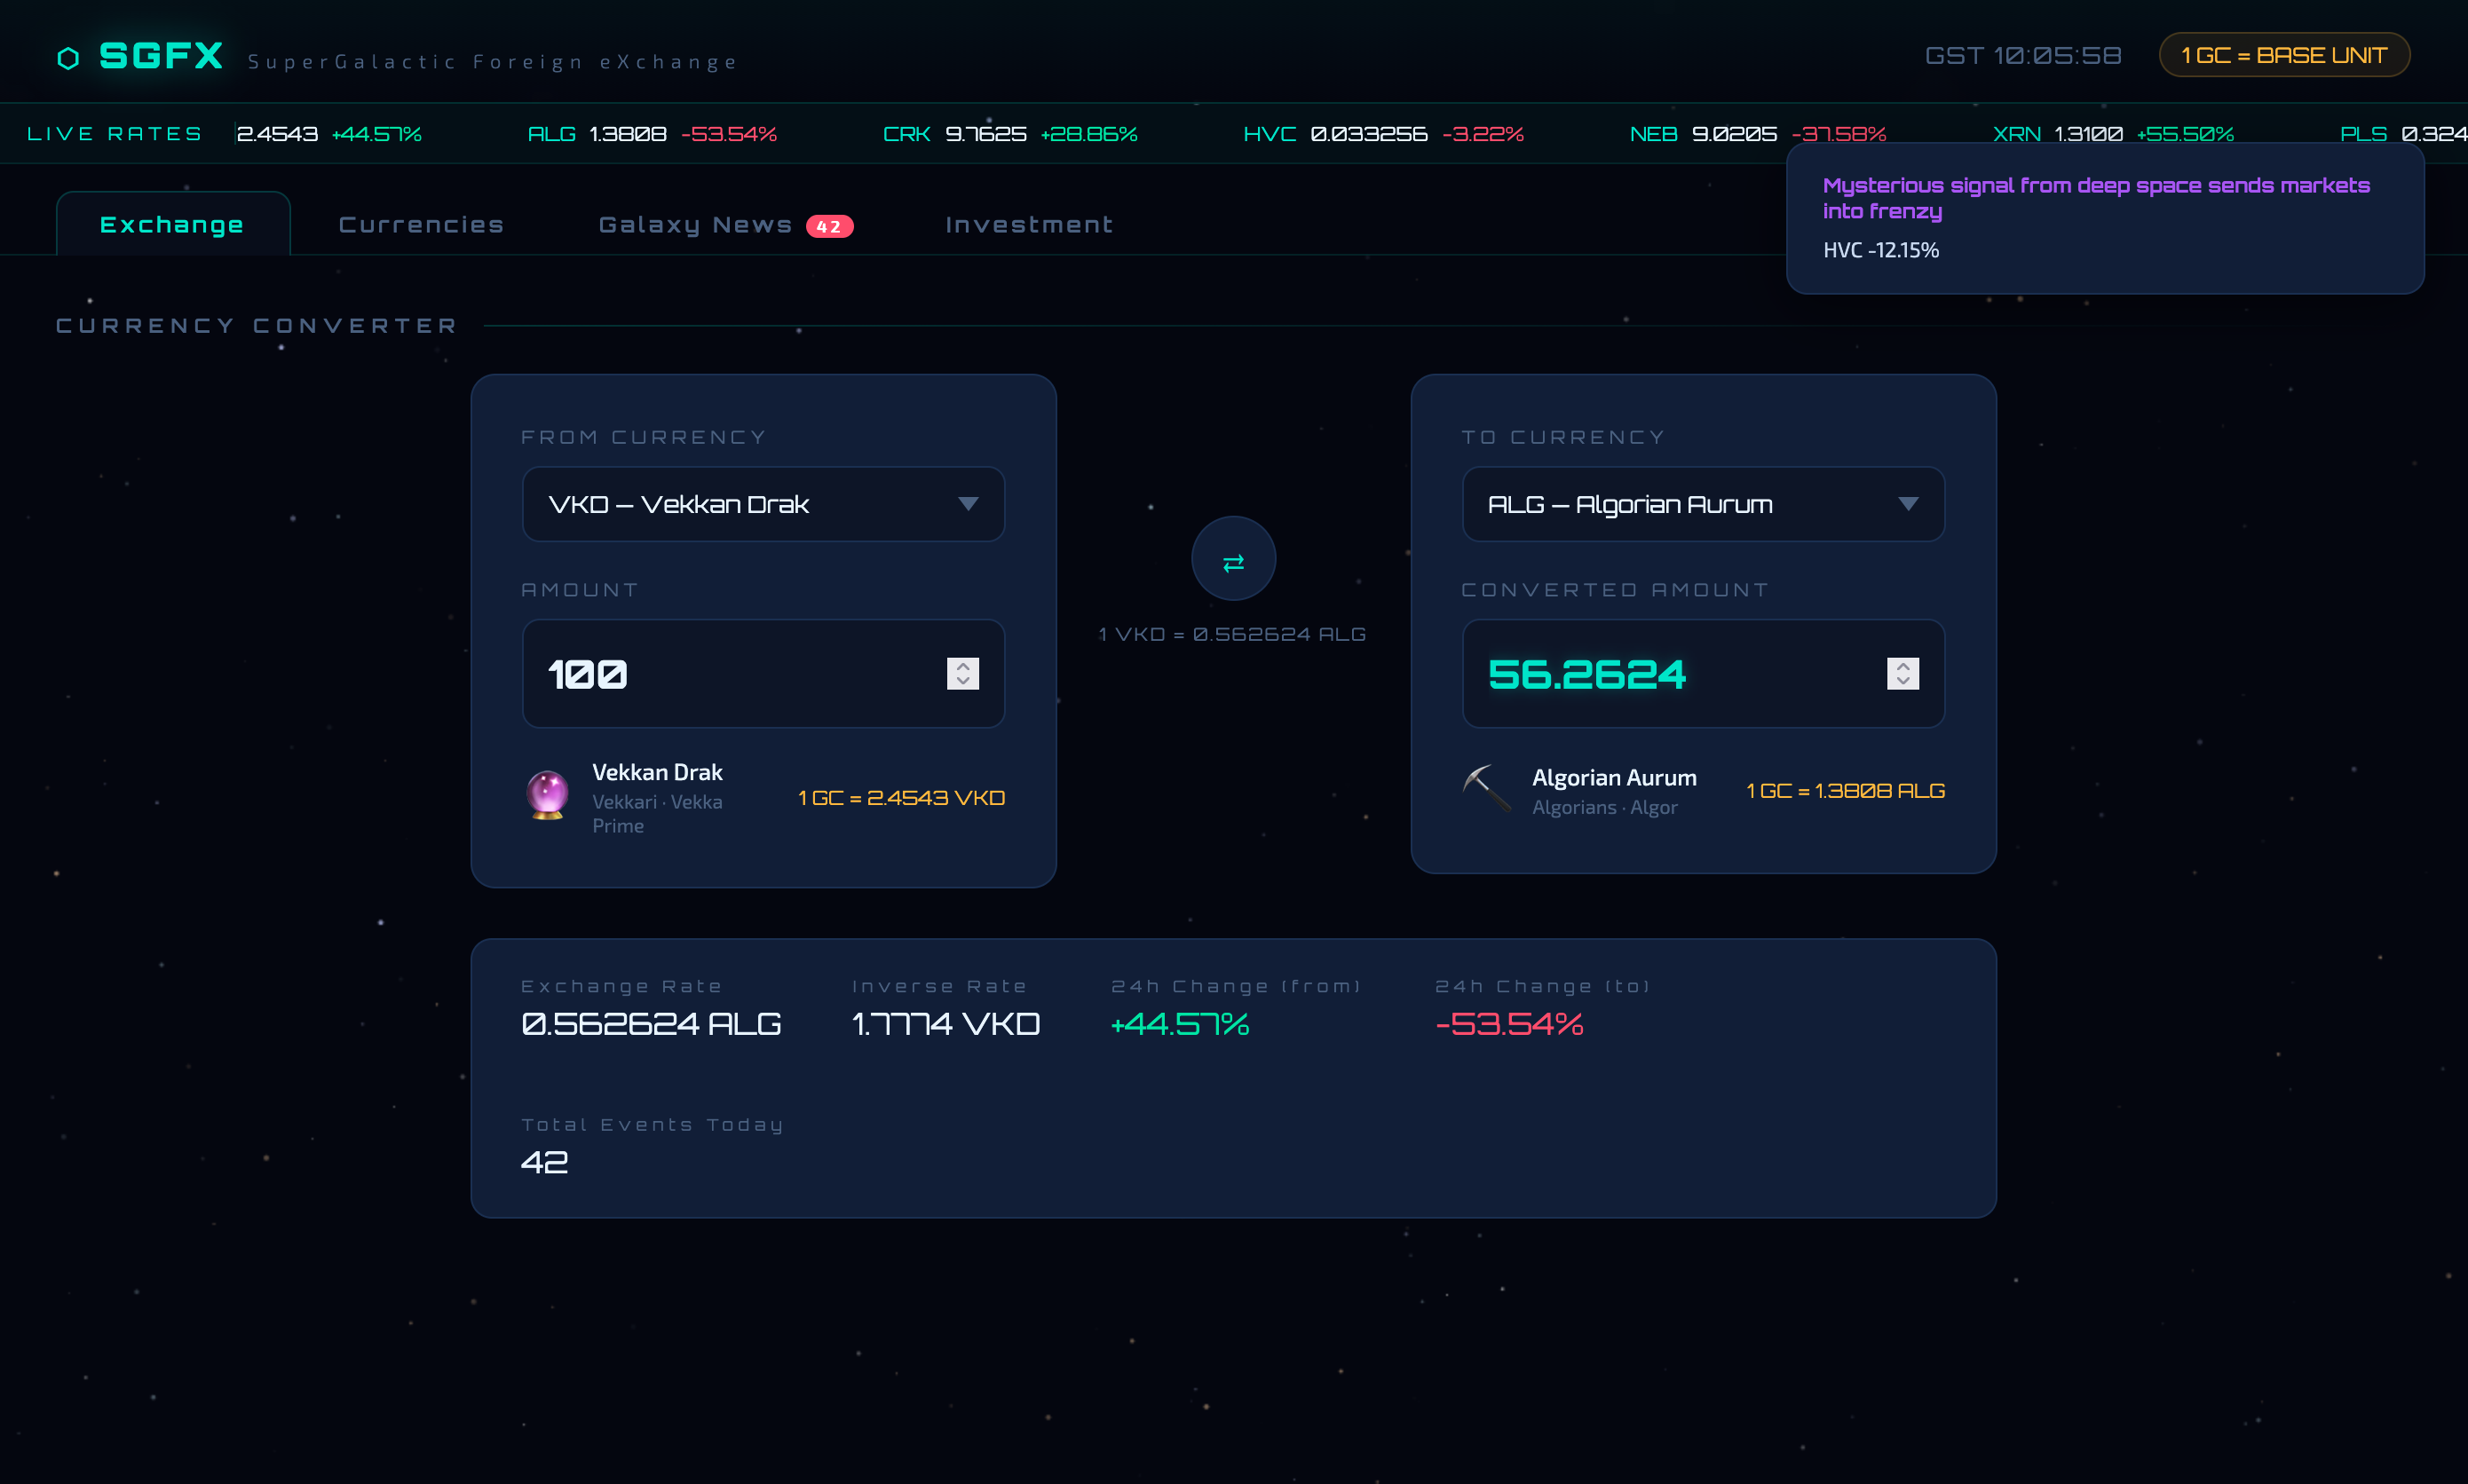Image resolution: width=2468 pixels, height=1484 pixels.
Task: Switch to the Exchange tab
Action: coord(172,224)
